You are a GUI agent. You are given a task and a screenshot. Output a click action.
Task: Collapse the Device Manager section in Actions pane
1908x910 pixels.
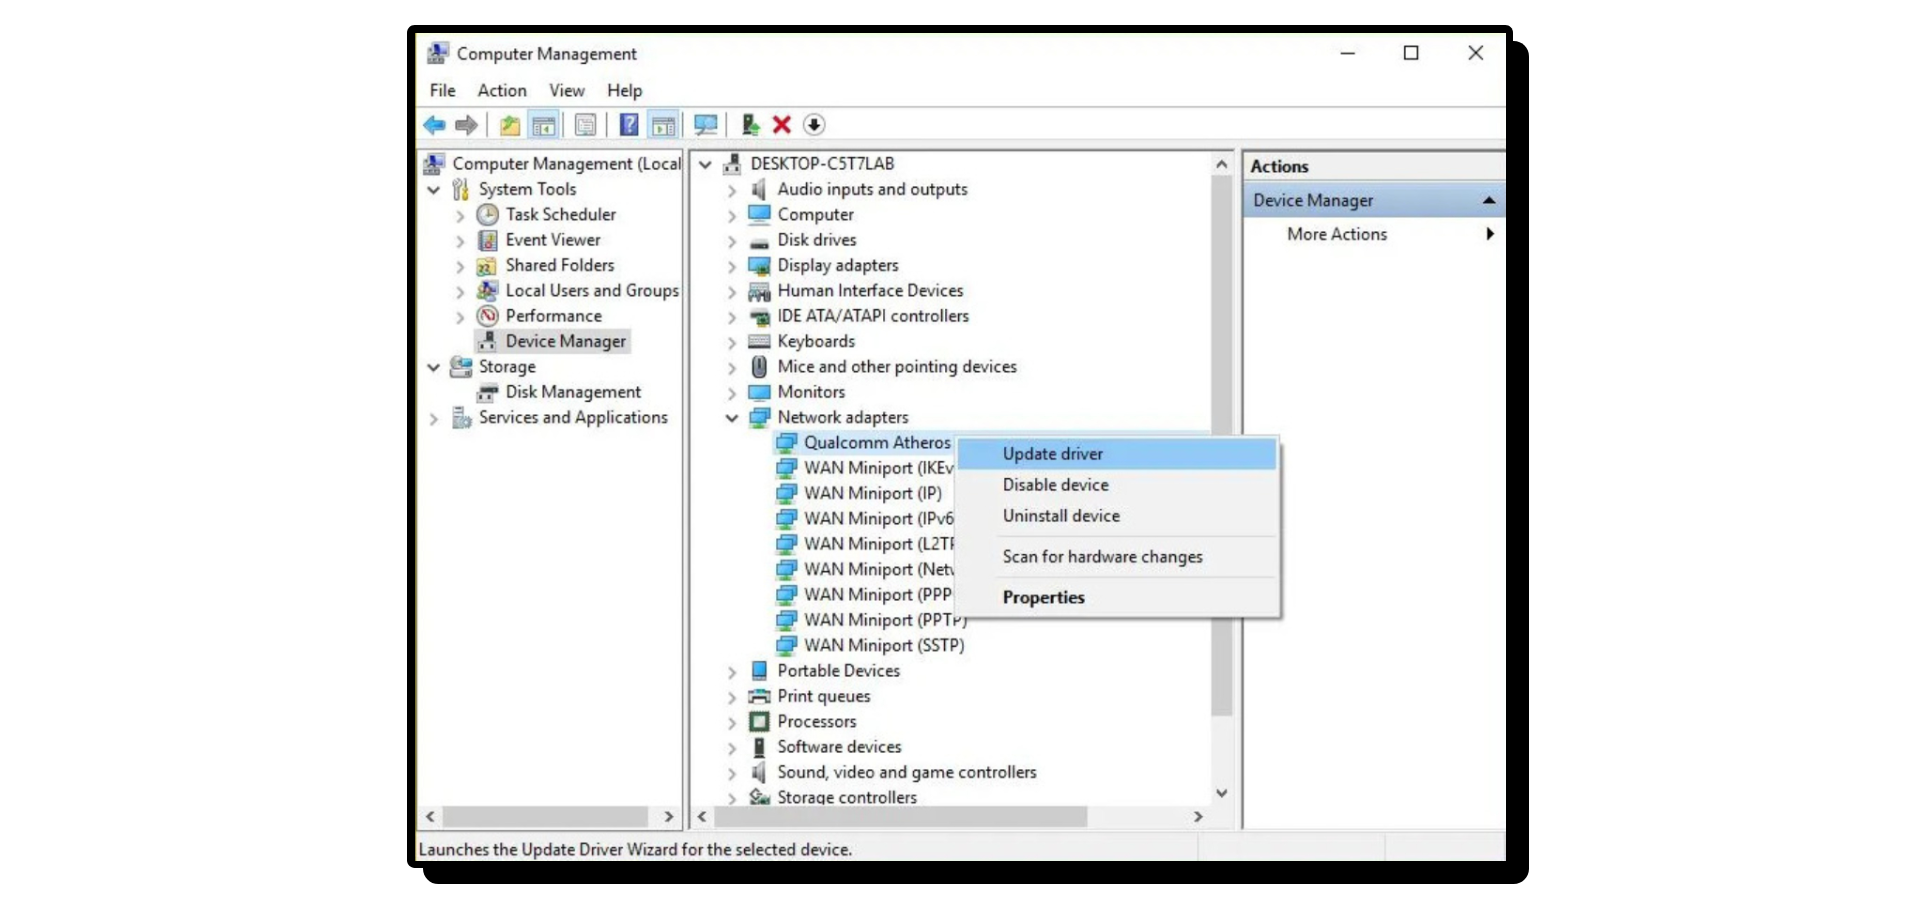tap(1488, 200)
